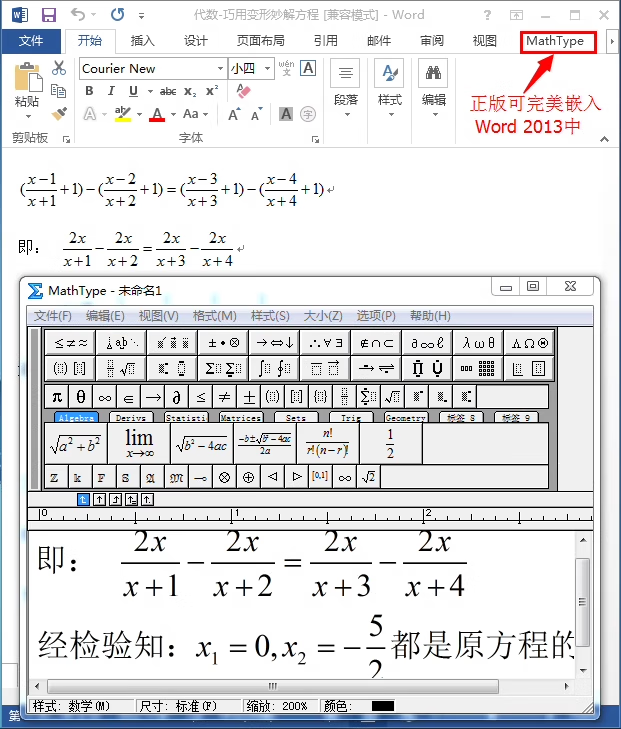Insert the π symbol from small bar

57,397
